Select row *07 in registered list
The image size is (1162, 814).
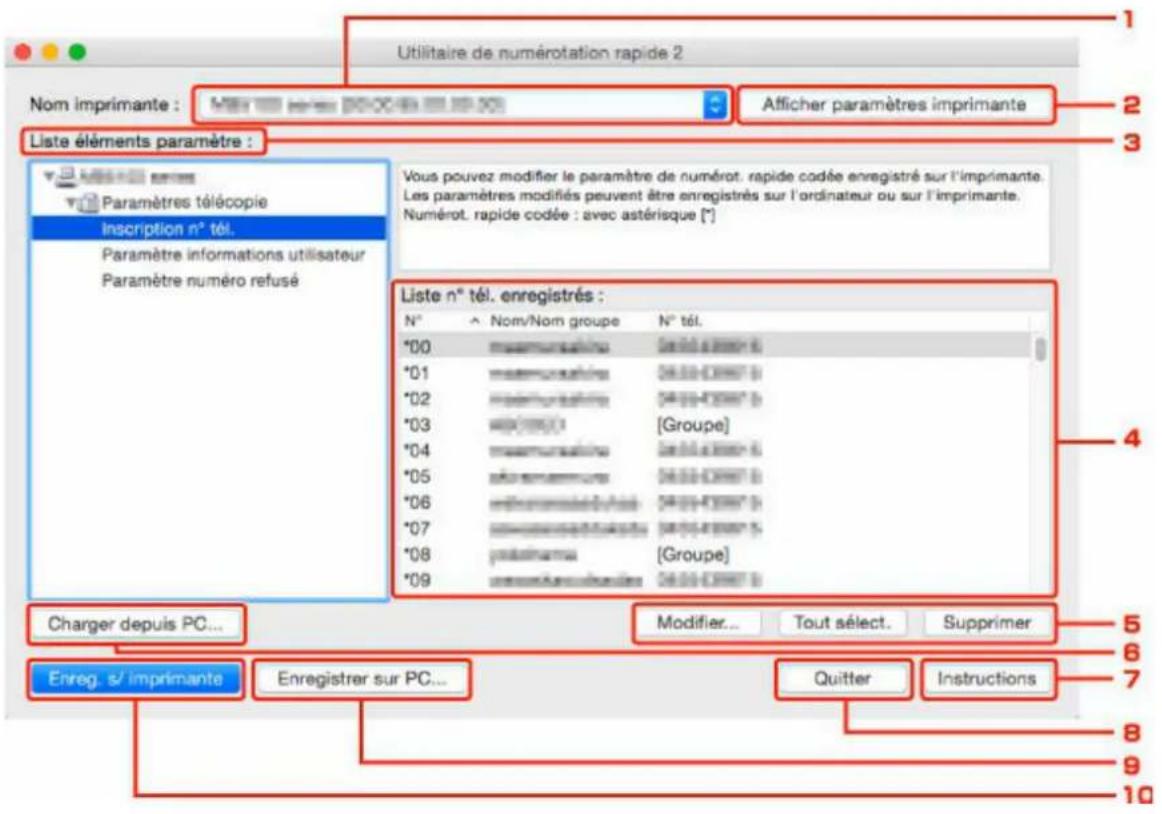(x=714, y=529)
